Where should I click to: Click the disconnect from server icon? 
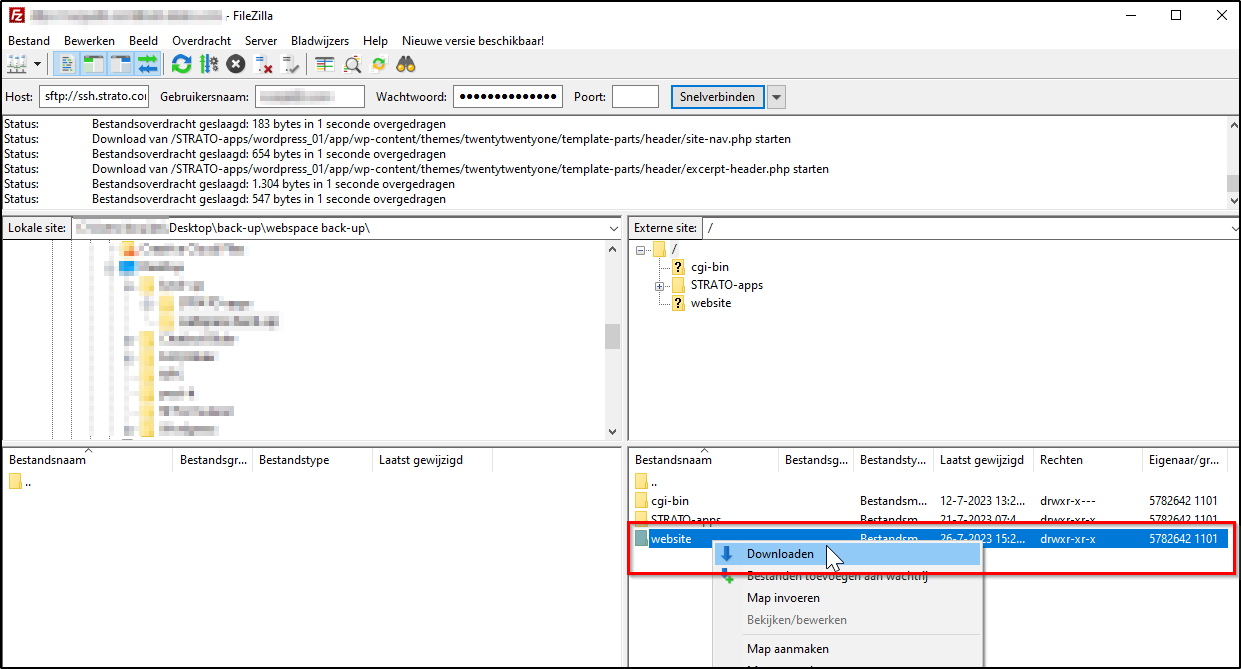[264, 64]
